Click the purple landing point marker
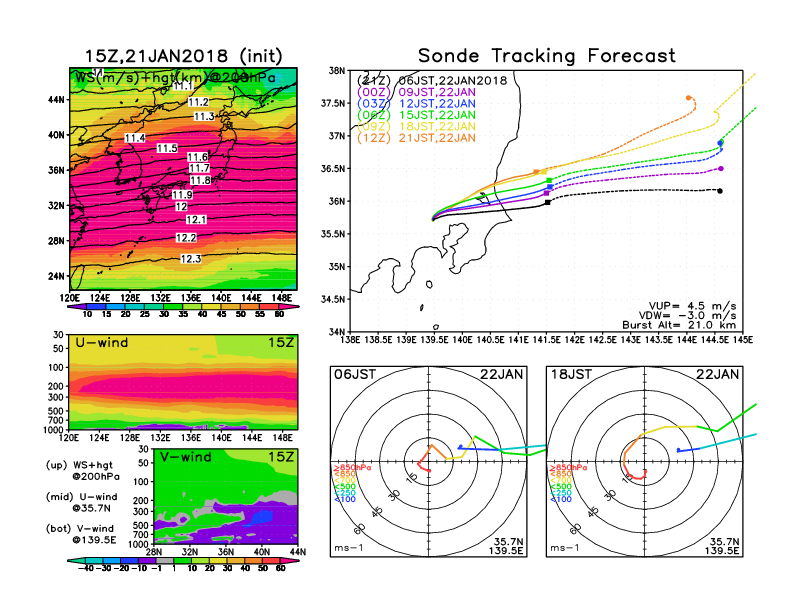792x612 pixels. [x=721, y=169]
